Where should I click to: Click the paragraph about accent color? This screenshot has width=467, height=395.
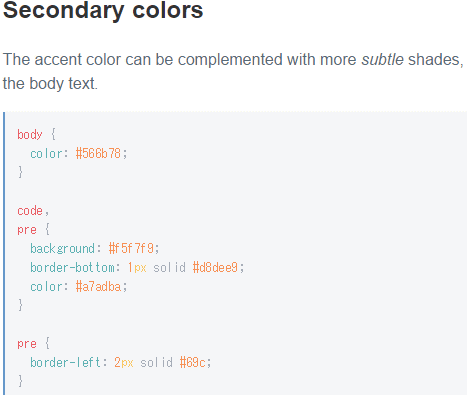(x=233, y=71)
